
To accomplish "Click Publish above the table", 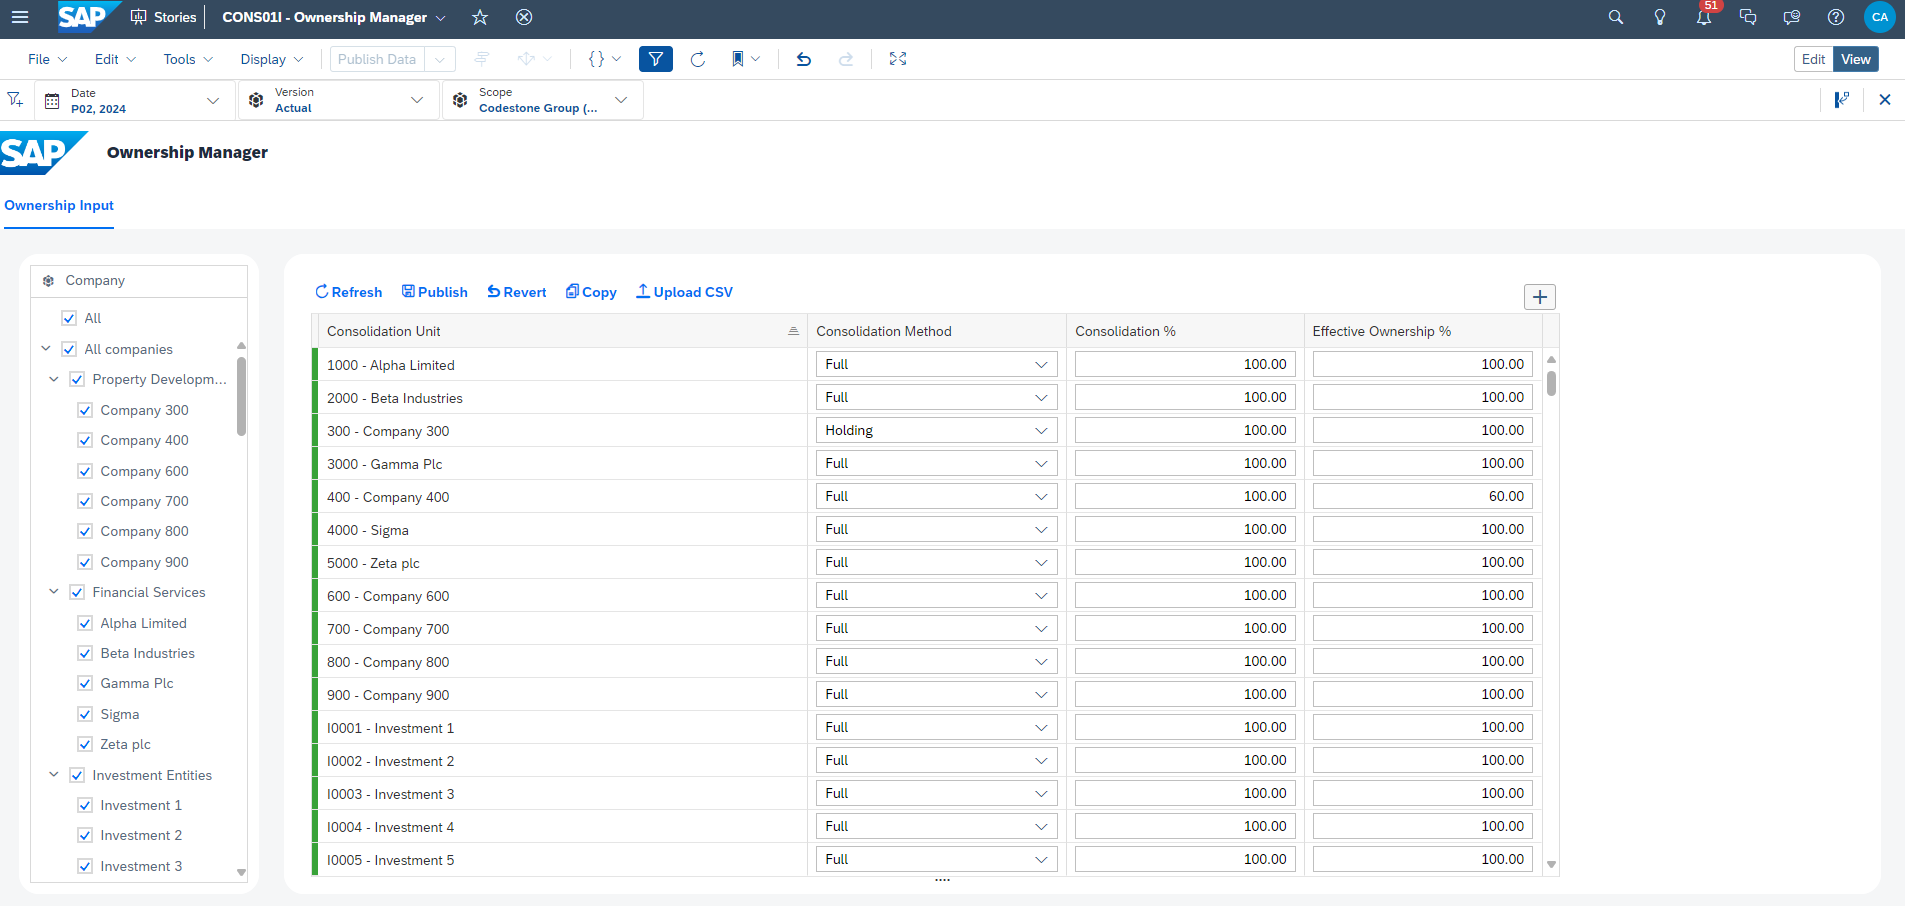I will coord(435,292).
